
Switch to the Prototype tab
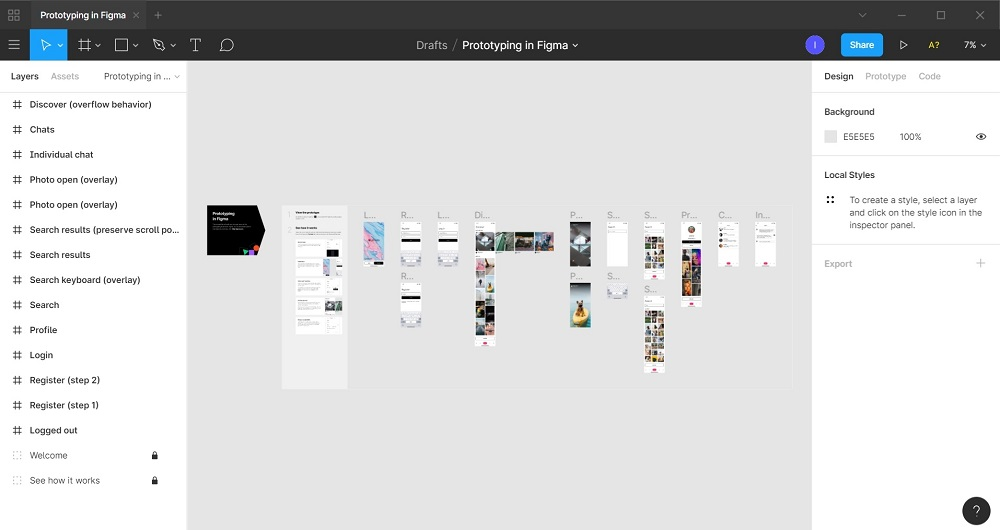(885, 77)
